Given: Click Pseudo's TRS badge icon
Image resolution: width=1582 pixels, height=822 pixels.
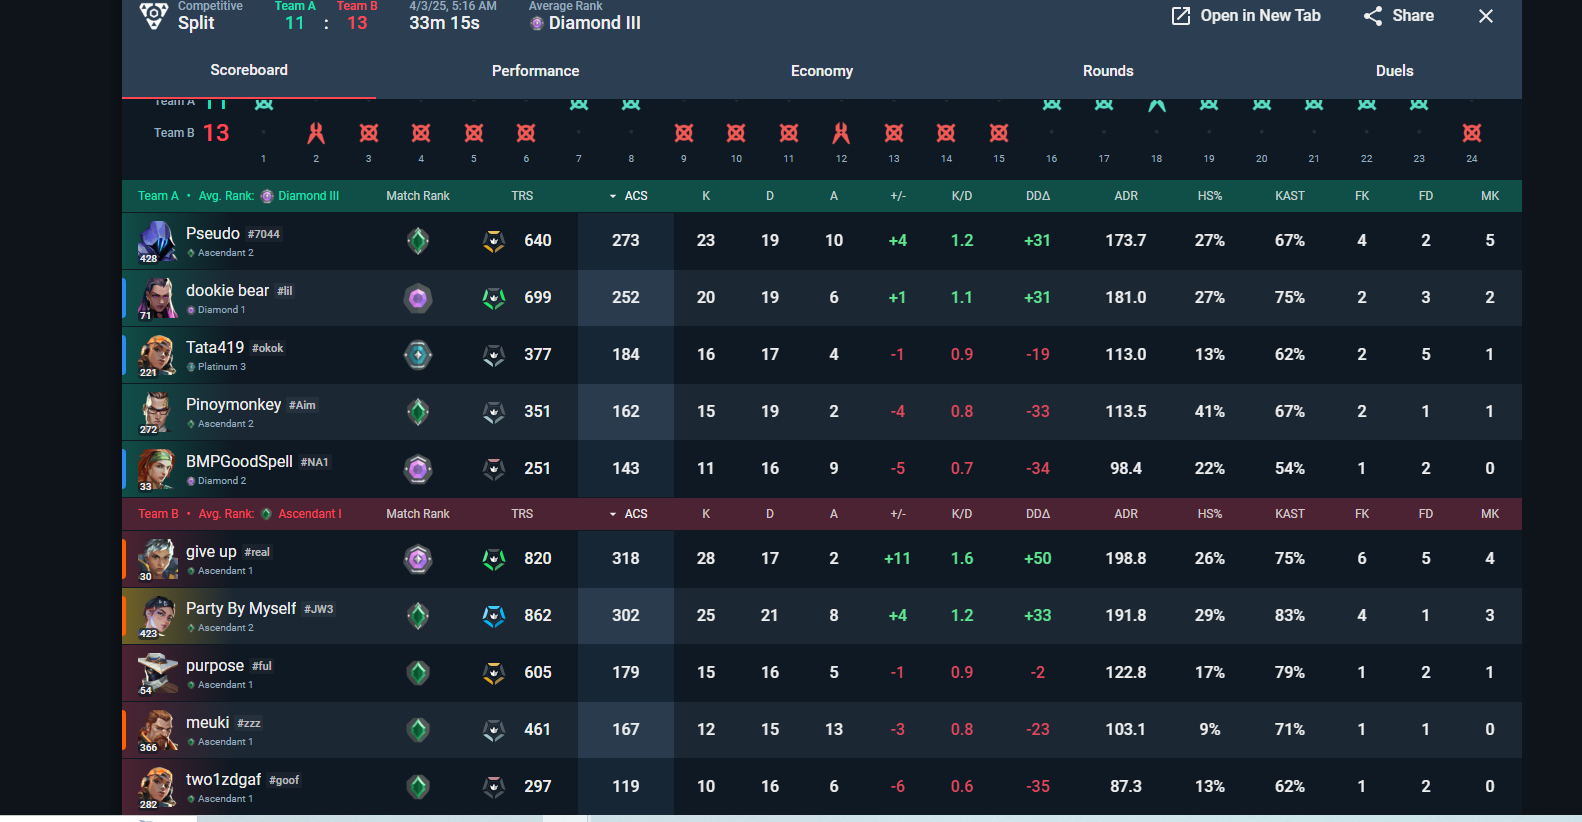Looking at the screenshot, I should click(x=494, y=241).
